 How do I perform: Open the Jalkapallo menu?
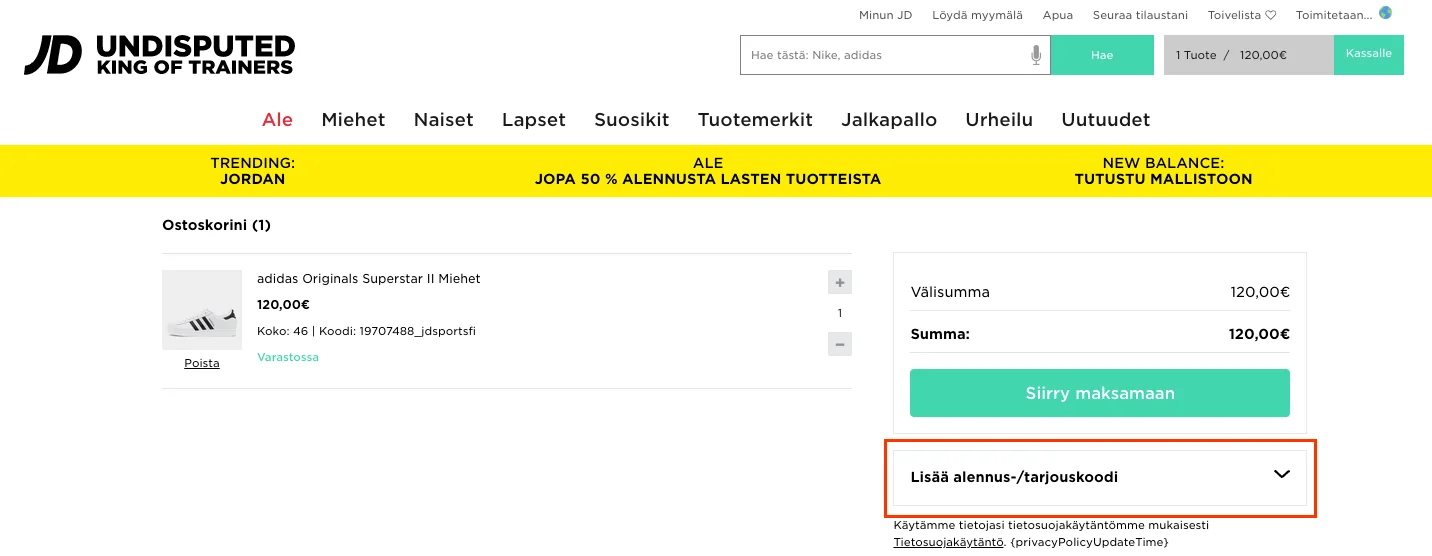click(889, 120)
